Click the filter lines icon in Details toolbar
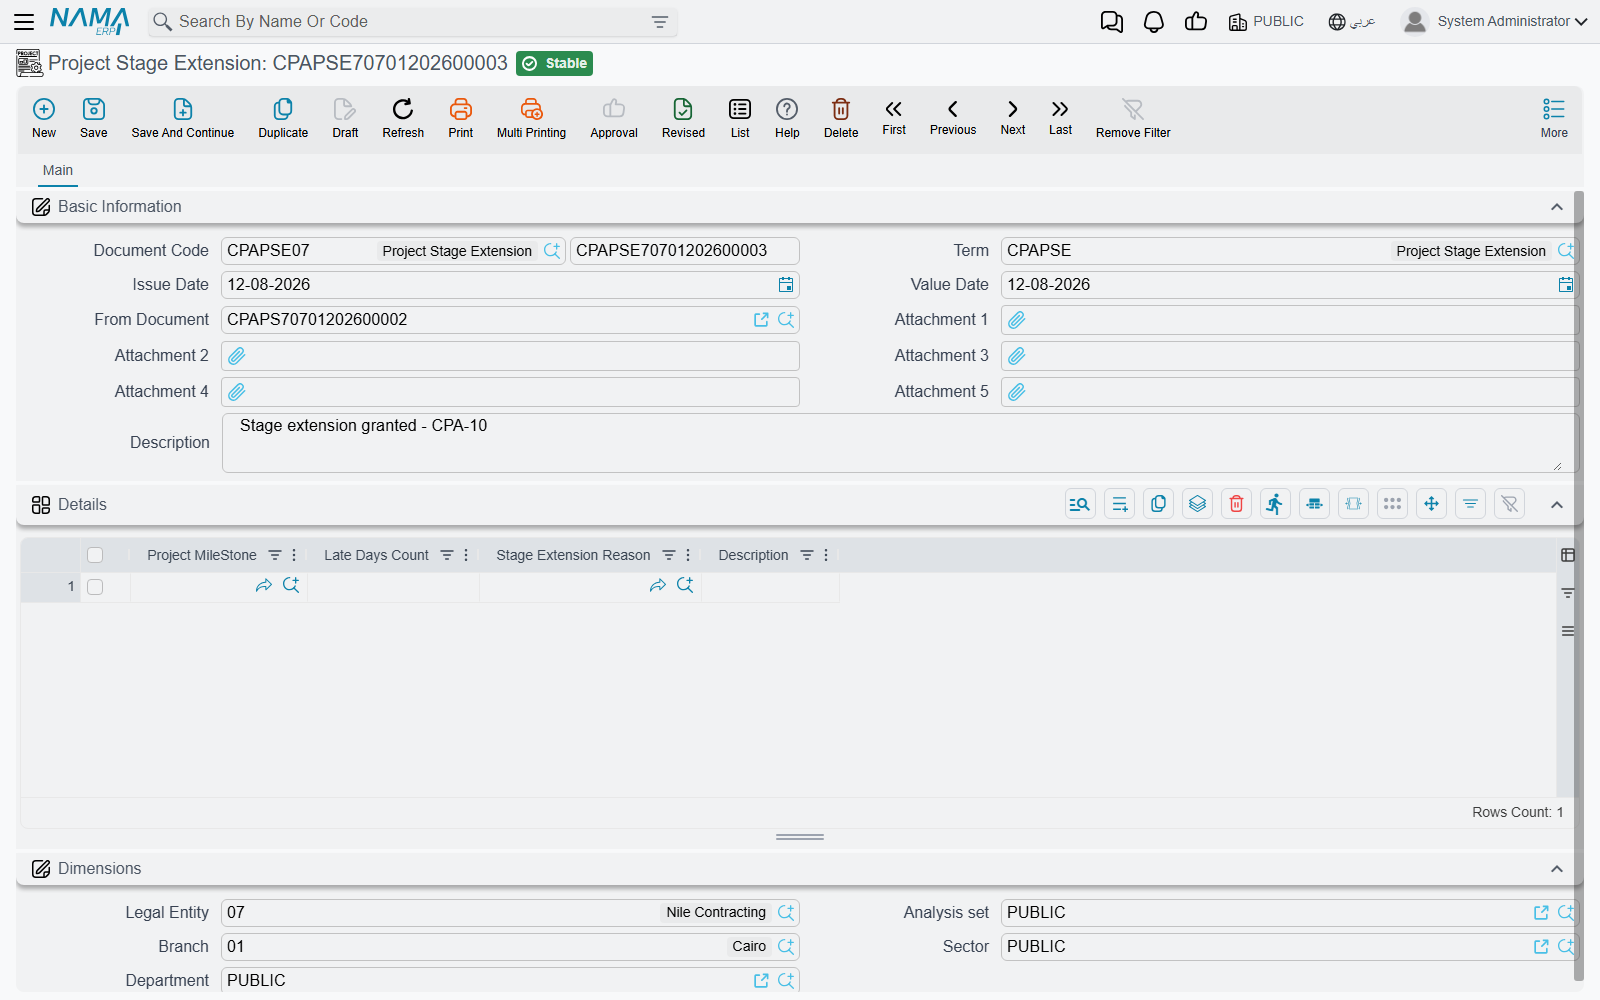Viewport: 1600px width, 1000px height. tap(1470, 504)
